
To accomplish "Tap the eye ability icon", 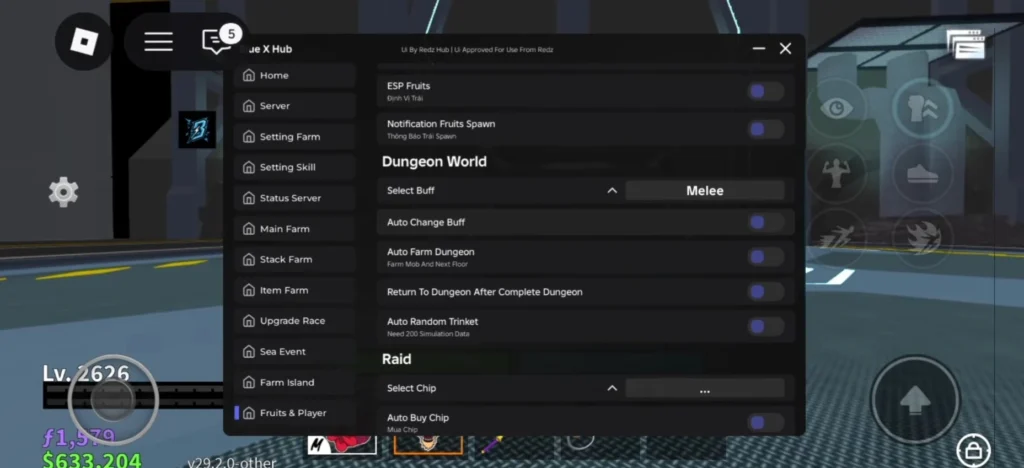I will pos(835,109).
